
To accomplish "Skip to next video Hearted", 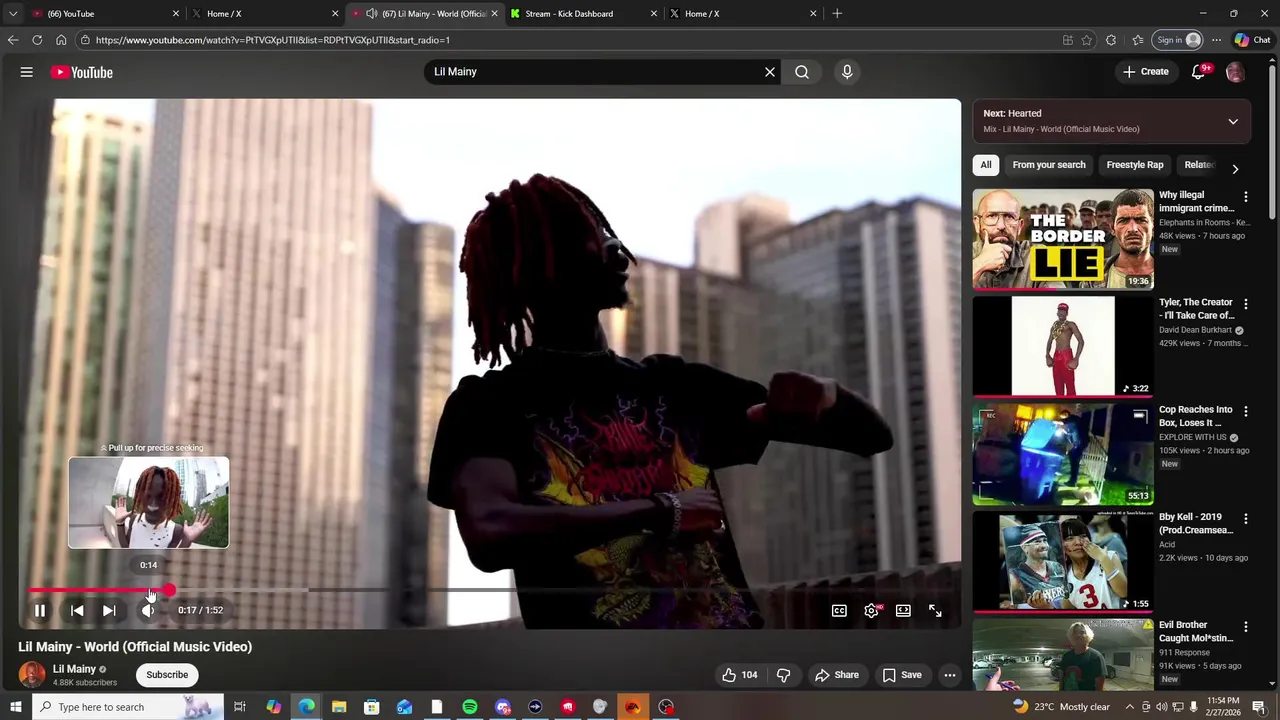I will pyautogui.click(x=109, y=610).
